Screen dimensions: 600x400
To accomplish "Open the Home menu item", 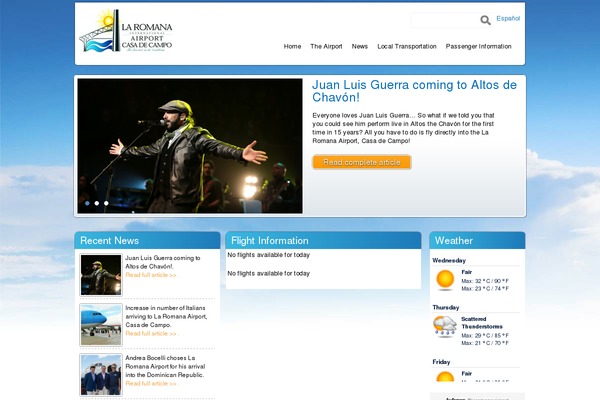I will pyautogui.click(x=292, y=46).
